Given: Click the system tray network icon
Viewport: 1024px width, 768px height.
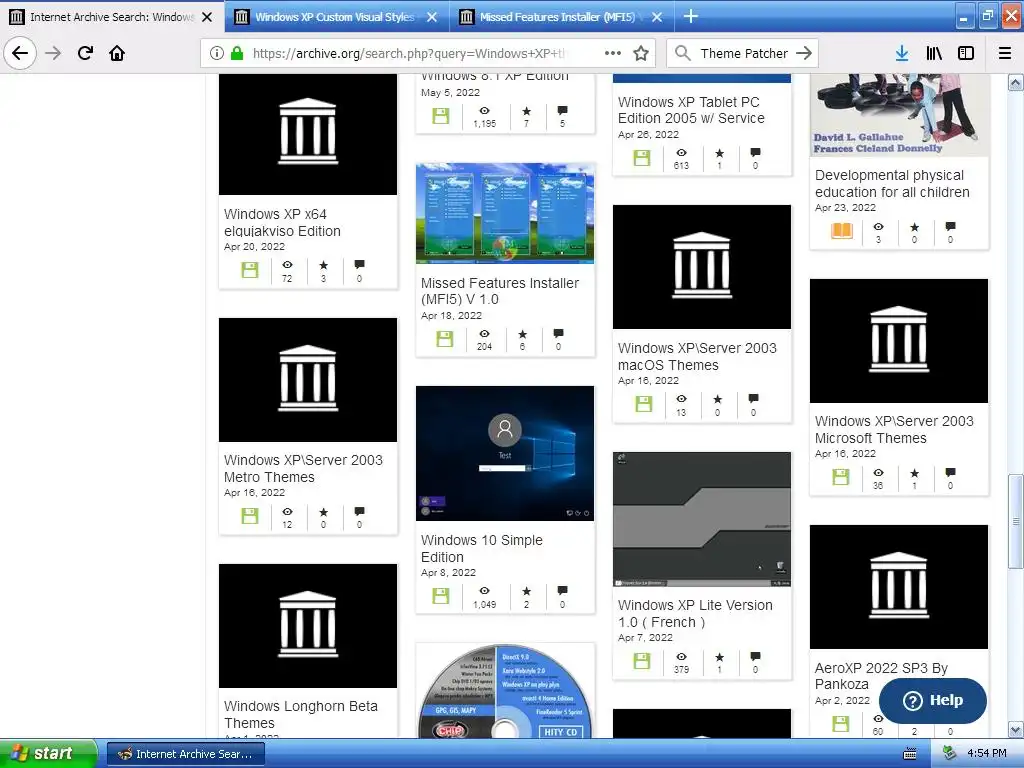Looking at the screenshot, I should tap(949, 753).
